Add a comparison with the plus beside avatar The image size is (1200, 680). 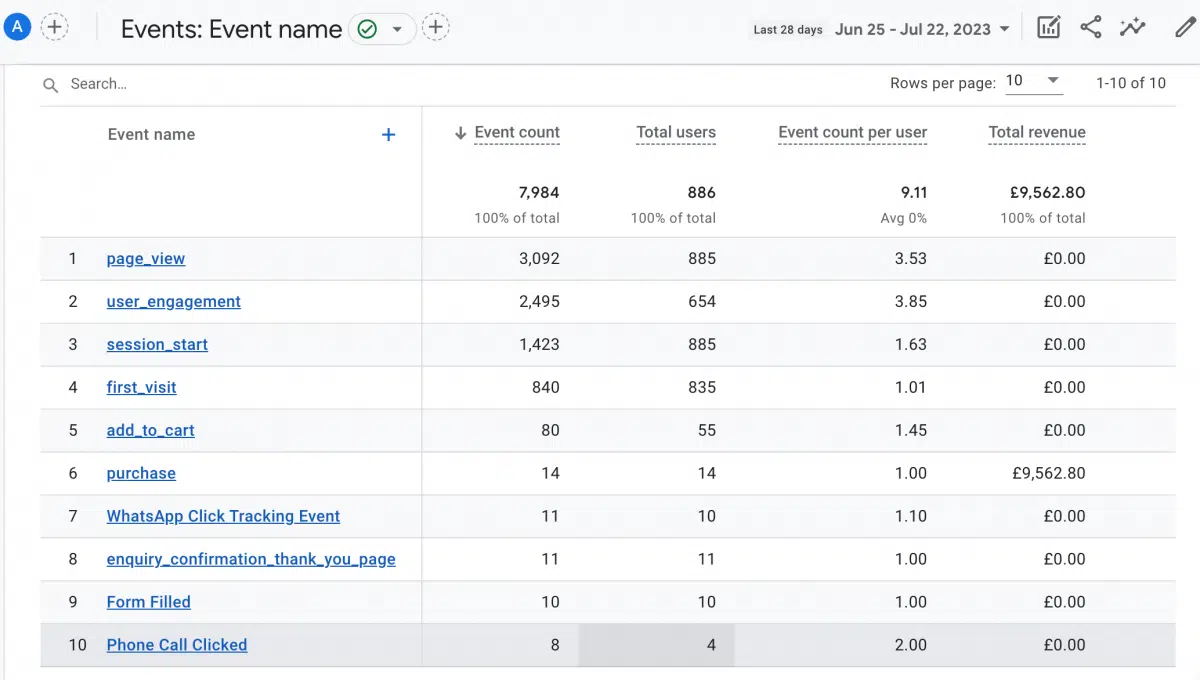pyautogui.click(x=54, y=28)
